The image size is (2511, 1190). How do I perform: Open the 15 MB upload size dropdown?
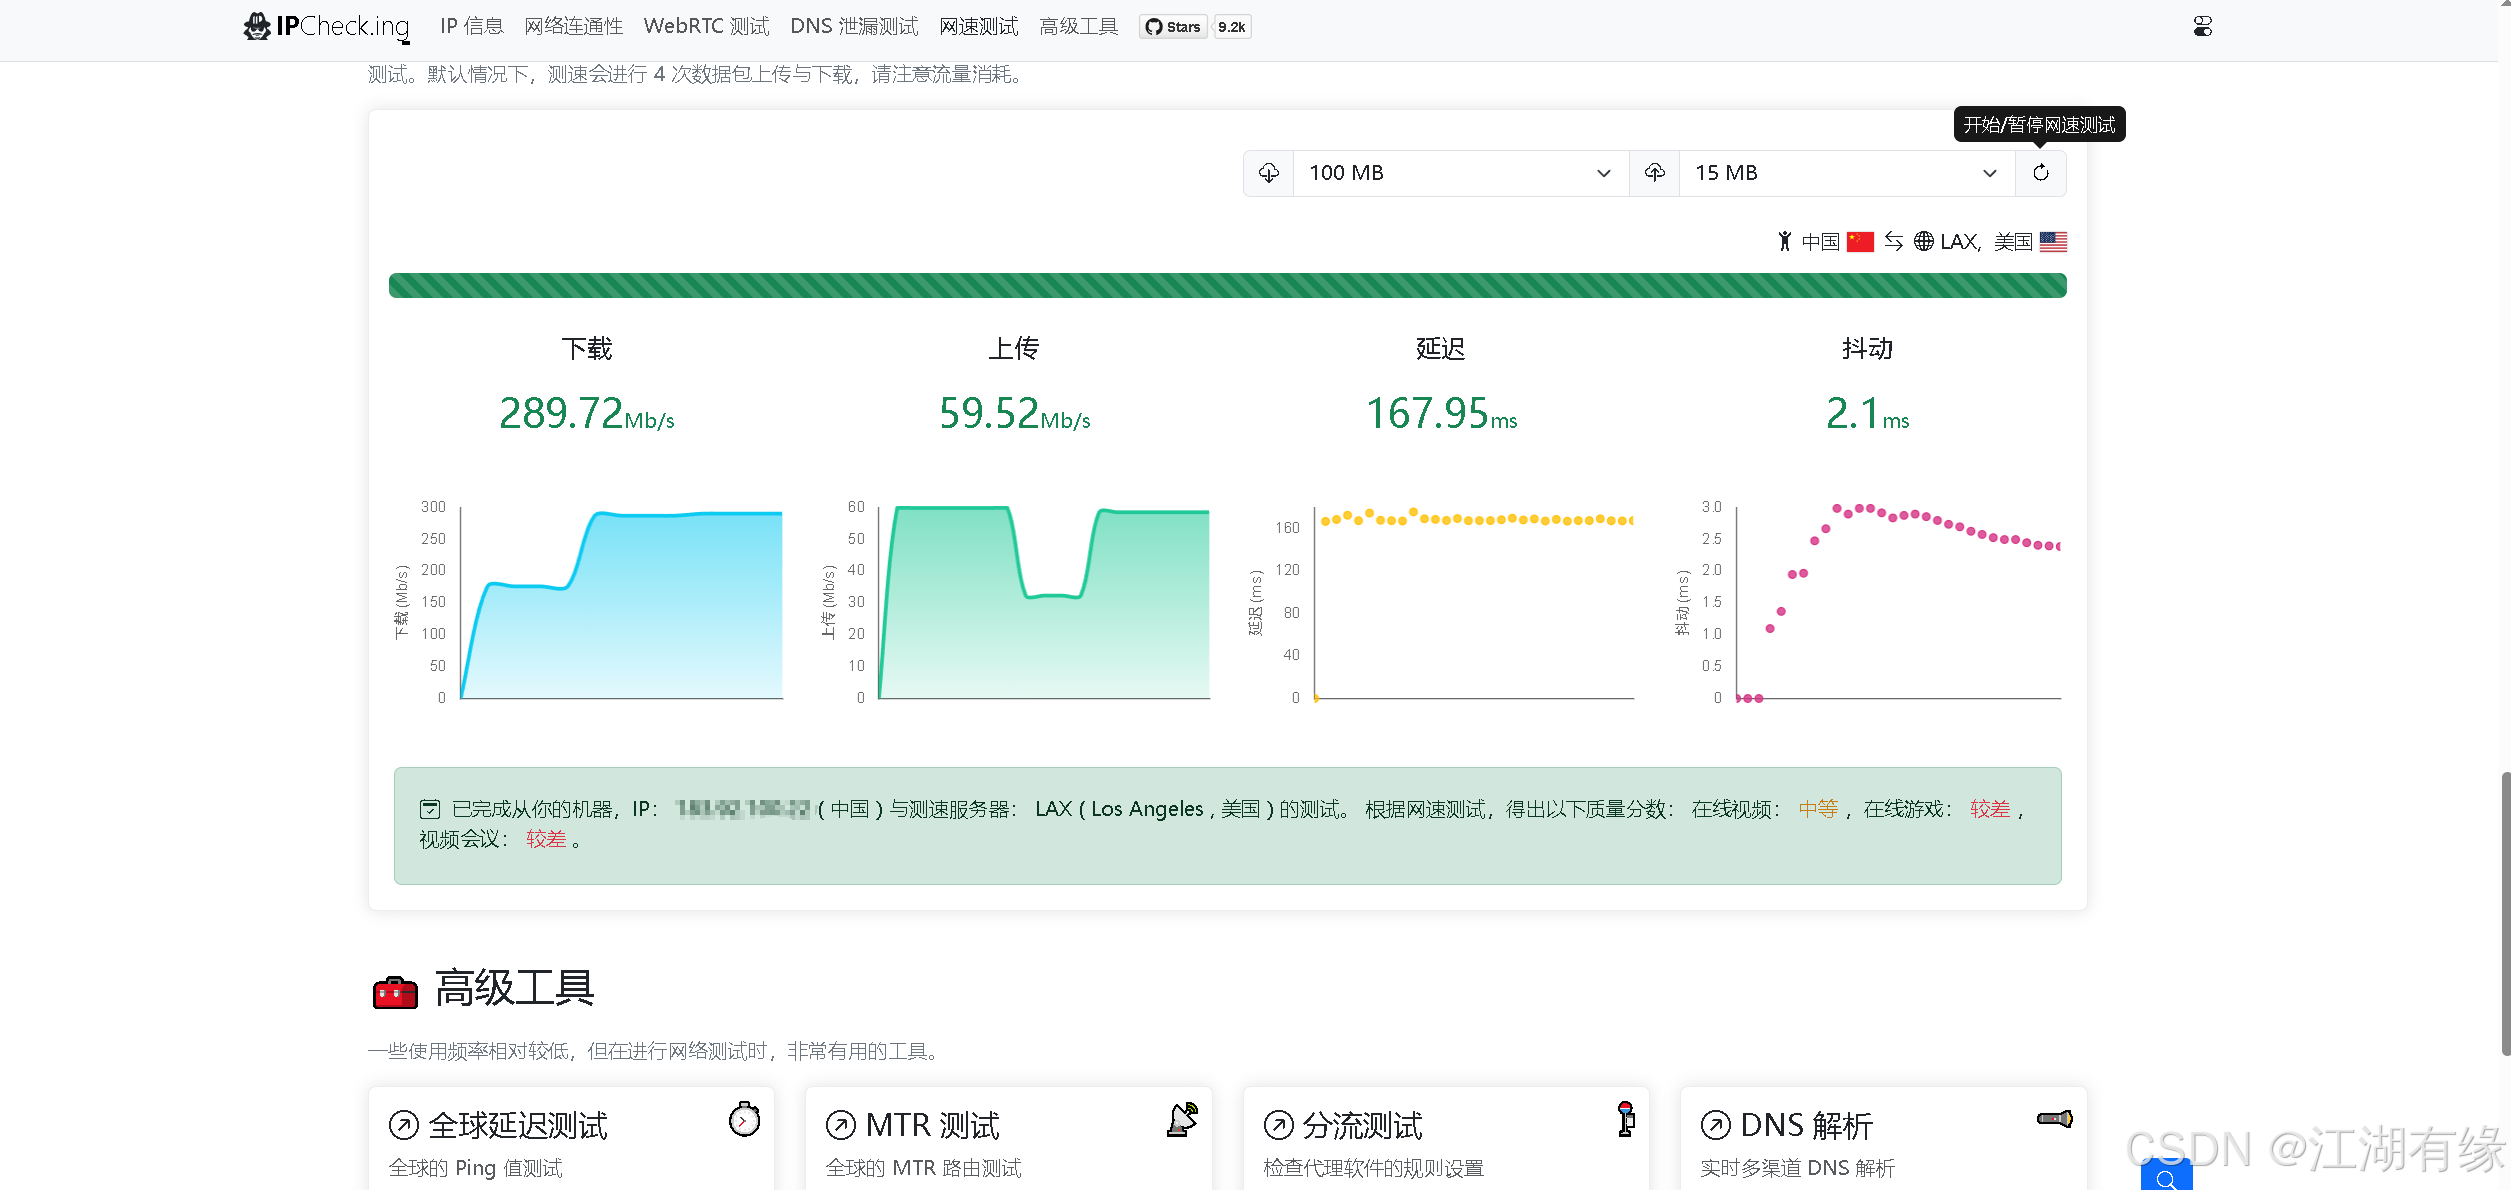coord(1846,173)
